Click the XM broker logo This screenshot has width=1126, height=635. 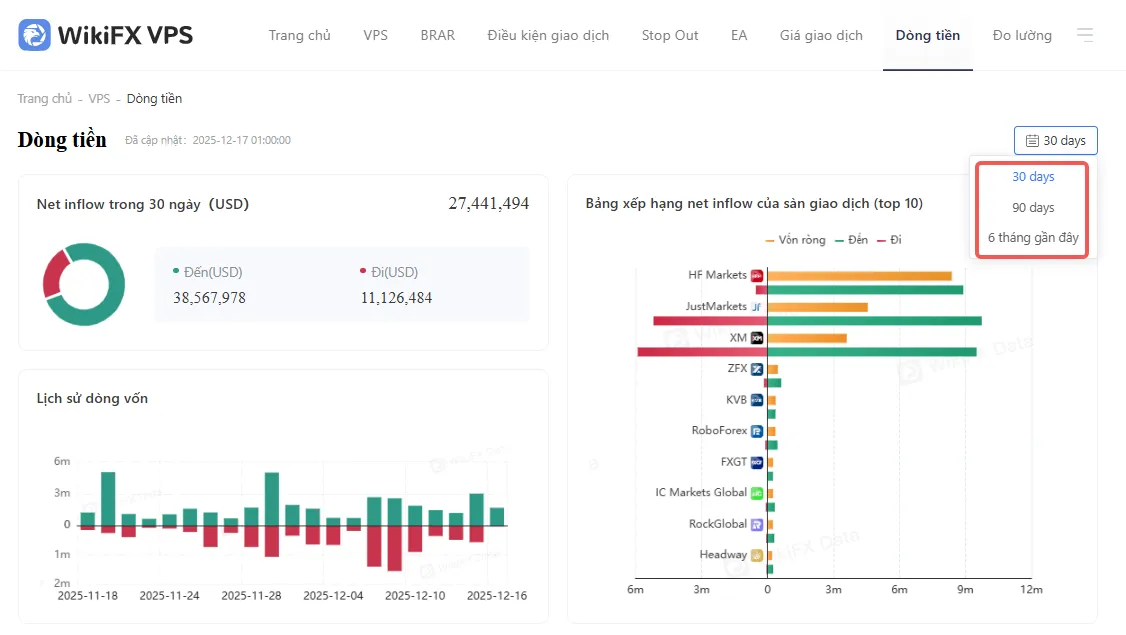(x=757, y=338)
